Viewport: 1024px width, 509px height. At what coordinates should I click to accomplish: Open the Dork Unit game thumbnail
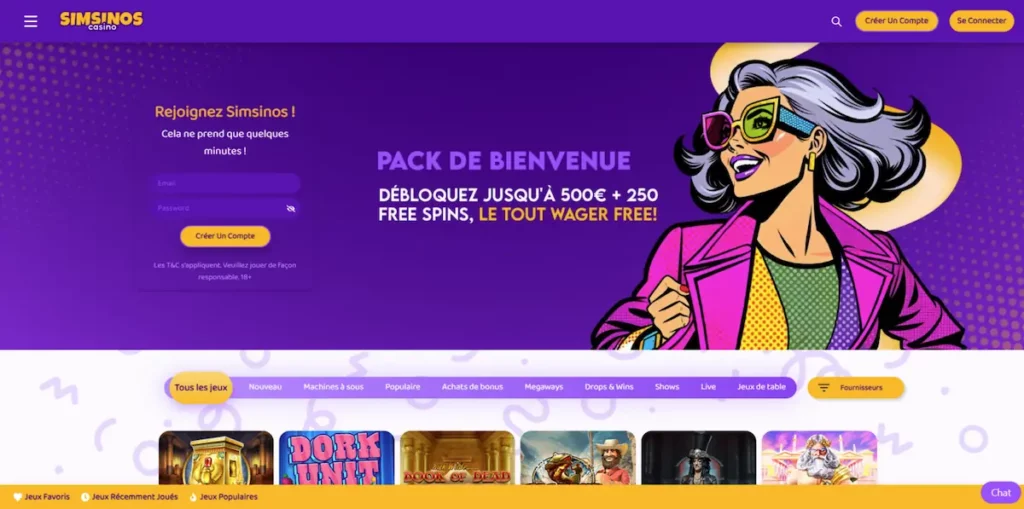pyautogui.click(x=336, y=457)
